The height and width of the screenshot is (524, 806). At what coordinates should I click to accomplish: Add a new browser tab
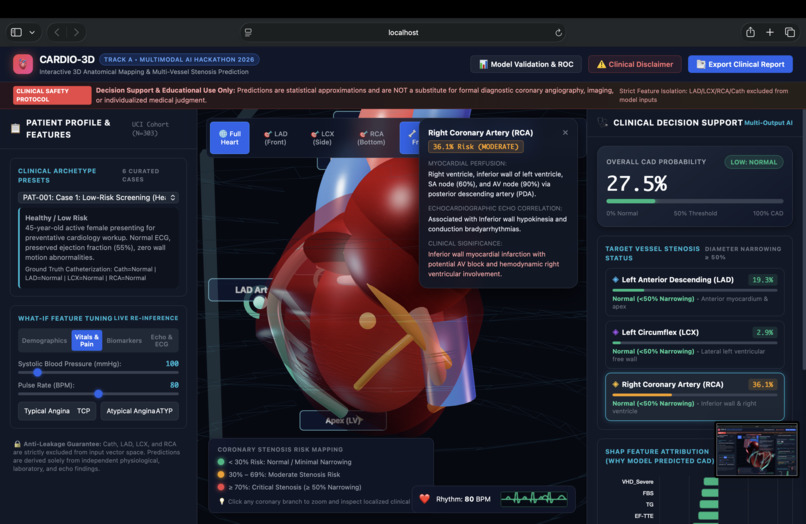[770, 32]
